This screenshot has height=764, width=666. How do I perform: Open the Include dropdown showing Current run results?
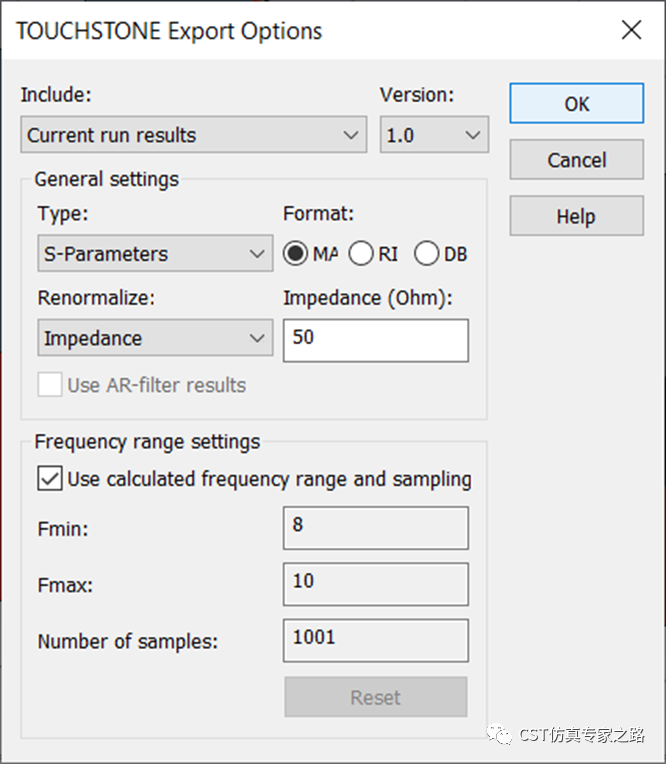coord(193,135)
